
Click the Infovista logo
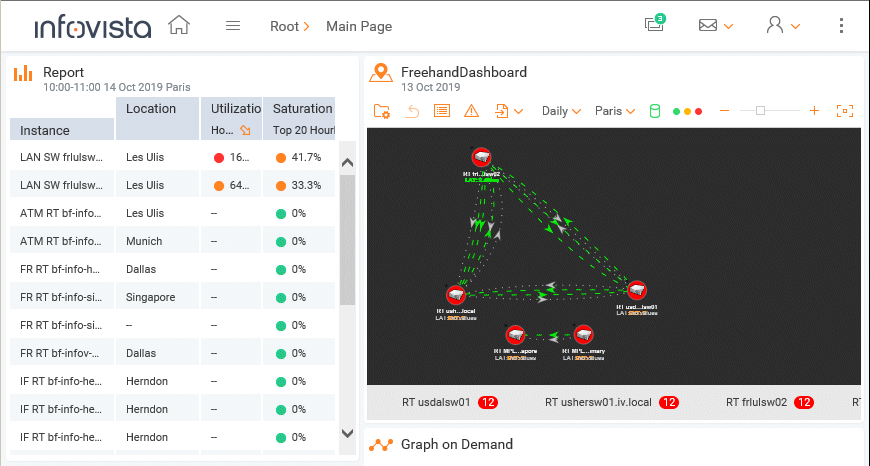[x=93, y=27]
